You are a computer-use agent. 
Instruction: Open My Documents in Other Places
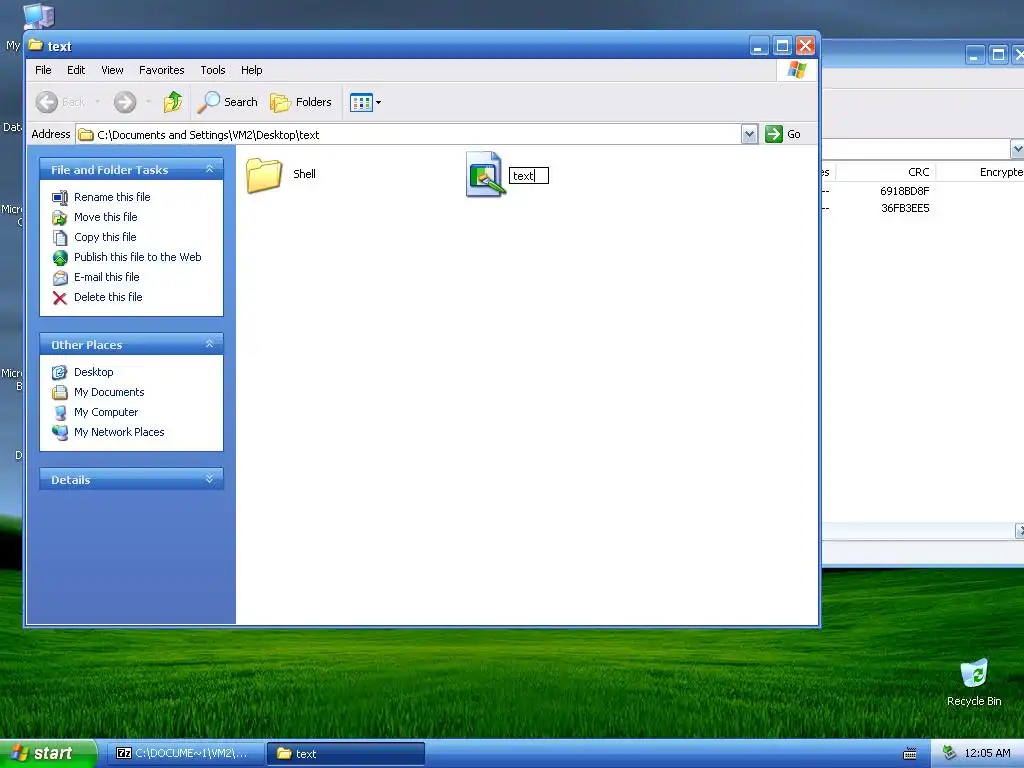[109, 392]
